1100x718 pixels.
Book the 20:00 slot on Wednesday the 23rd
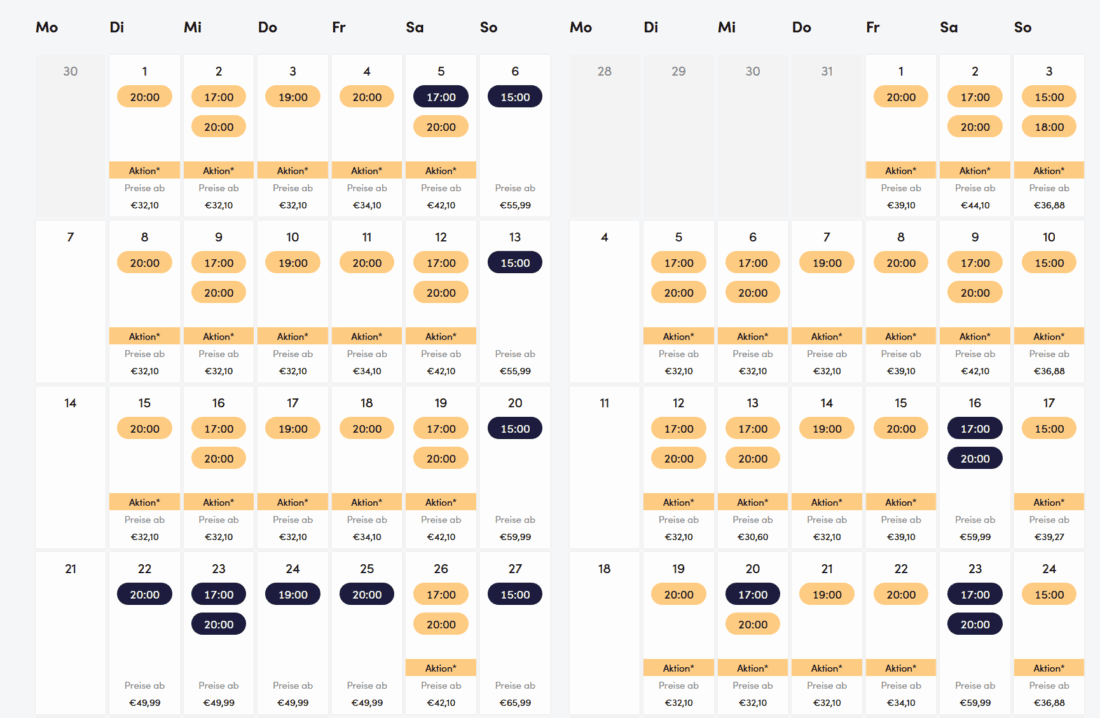point(219,624)
